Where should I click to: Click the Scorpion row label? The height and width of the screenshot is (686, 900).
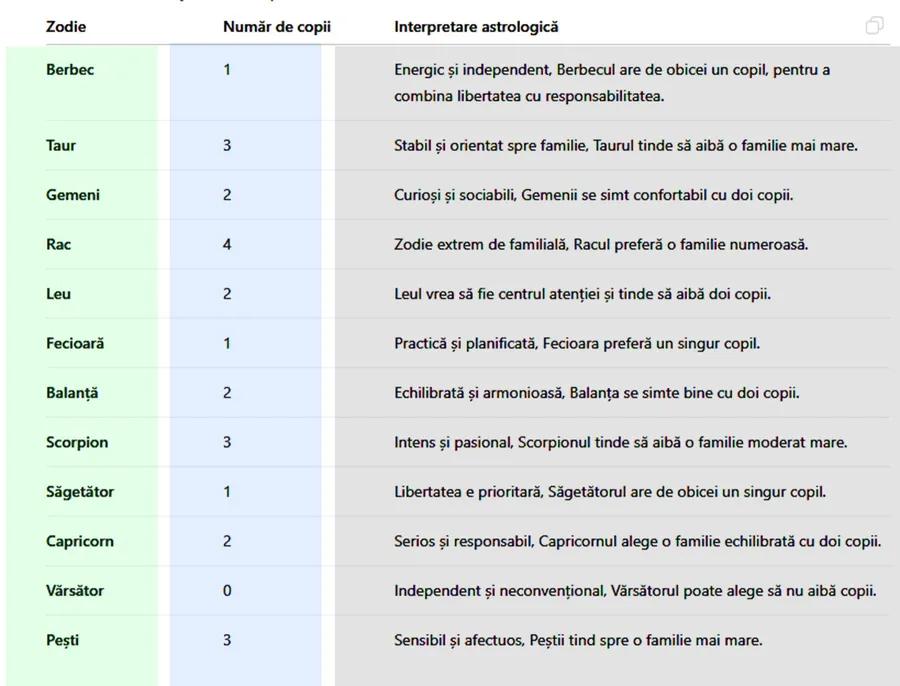77,442
